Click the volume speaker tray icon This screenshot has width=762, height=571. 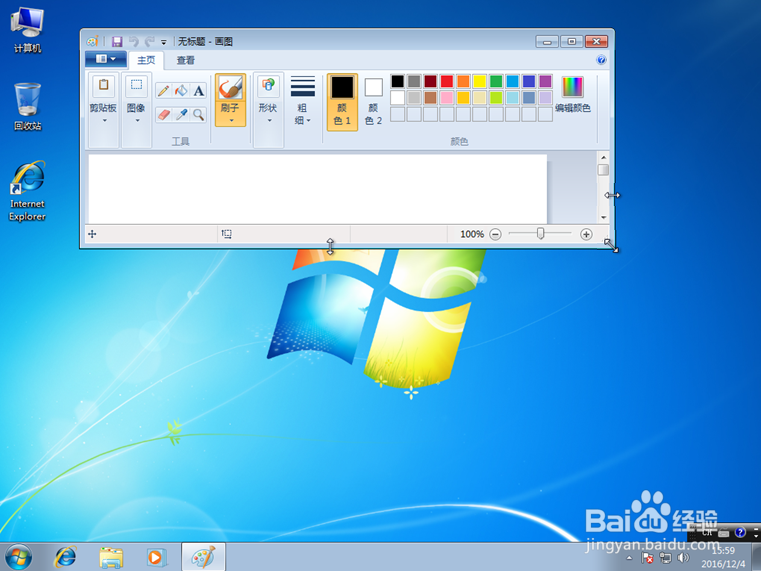coord(683,558)
